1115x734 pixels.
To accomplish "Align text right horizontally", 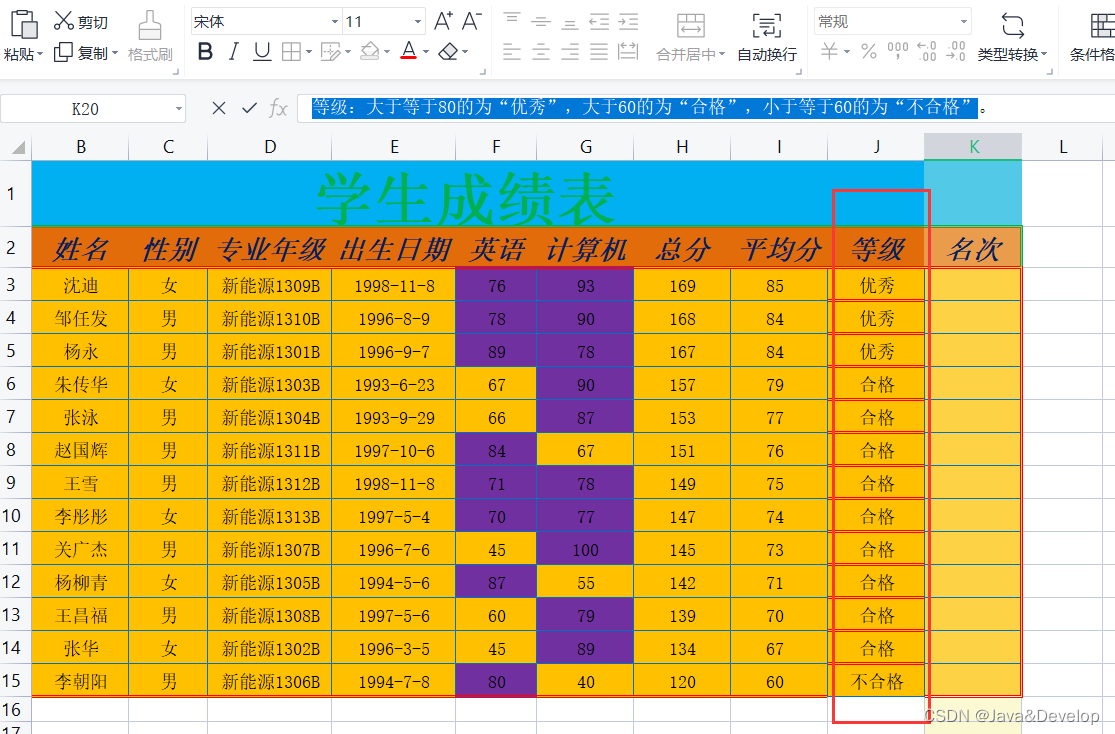I will (x=570, y=52).
